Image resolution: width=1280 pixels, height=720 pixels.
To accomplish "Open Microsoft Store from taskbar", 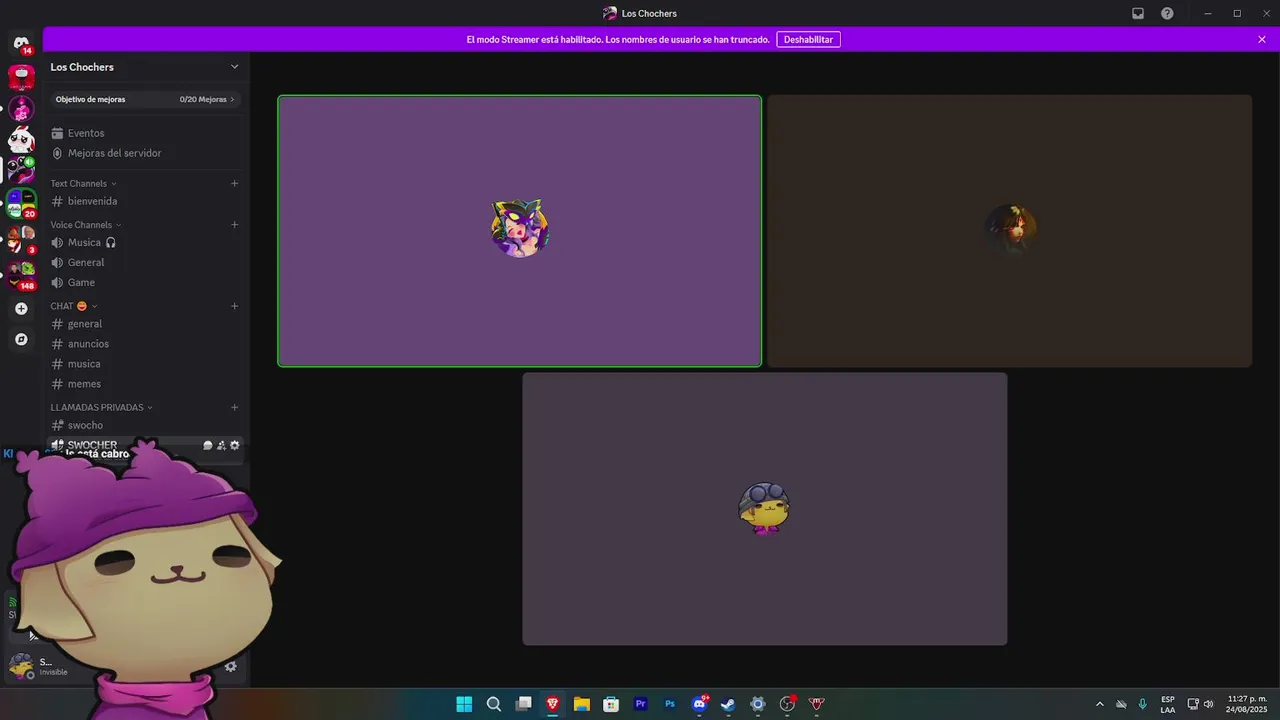I will click(x=611, y=704).
